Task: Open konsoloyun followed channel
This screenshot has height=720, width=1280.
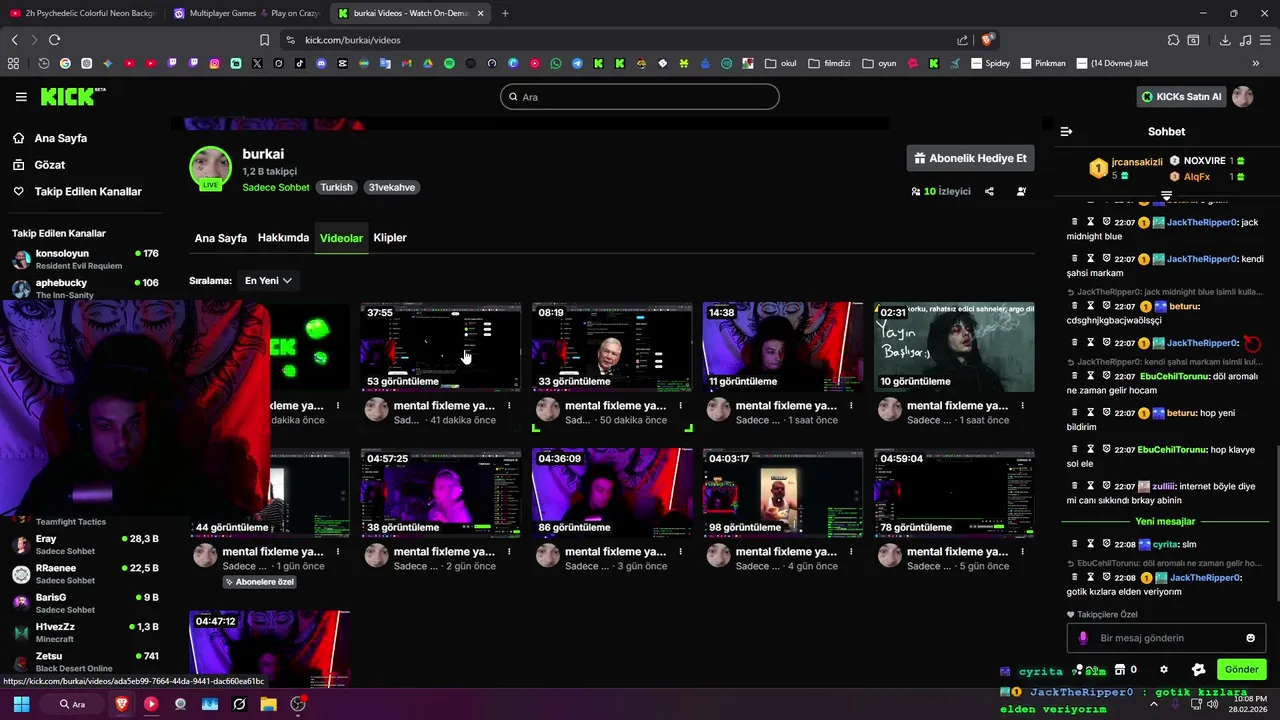Action: coord(85,259)
